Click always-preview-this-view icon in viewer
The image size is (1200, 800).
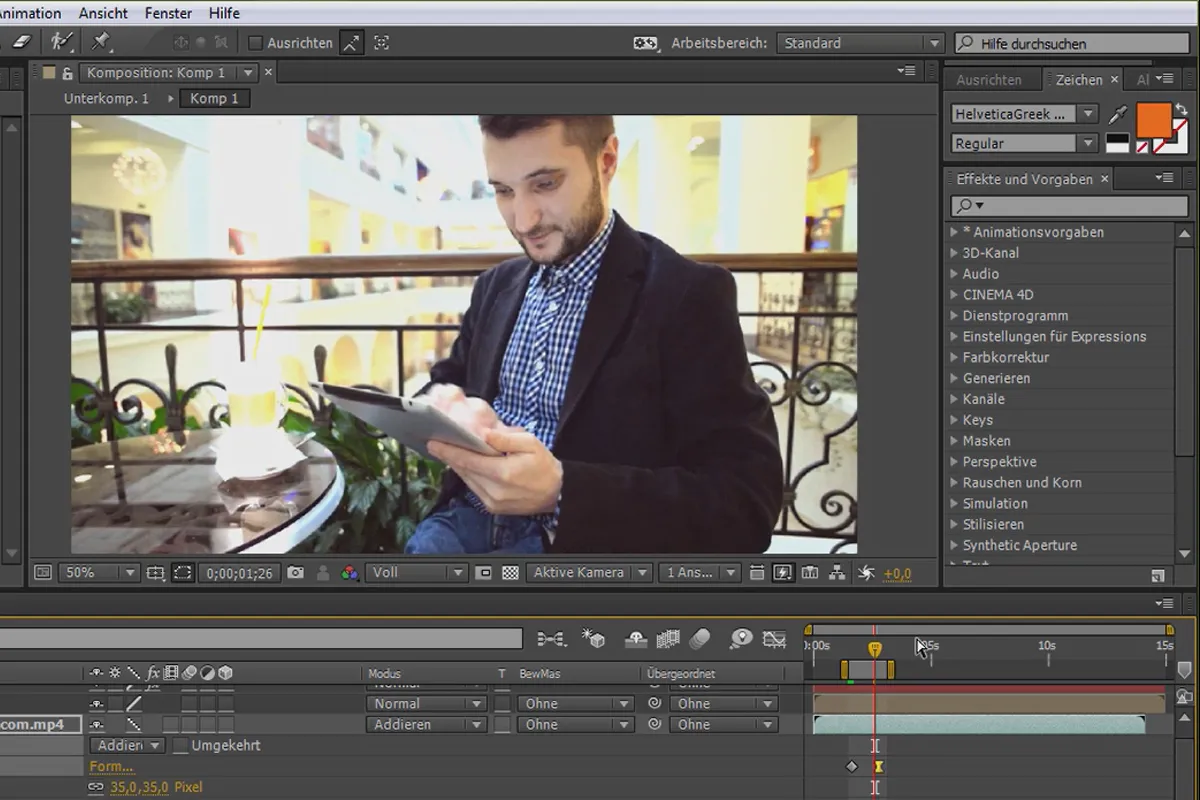pyautogui.click(x=42, y=573)
